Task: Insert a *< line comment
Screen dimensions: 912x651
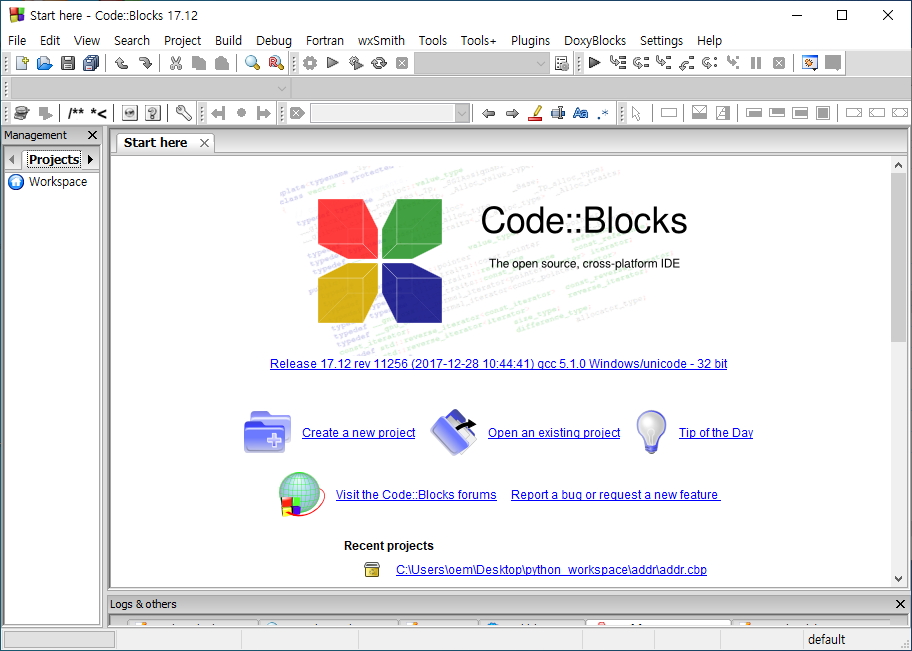Action: (x=98, y=113)
